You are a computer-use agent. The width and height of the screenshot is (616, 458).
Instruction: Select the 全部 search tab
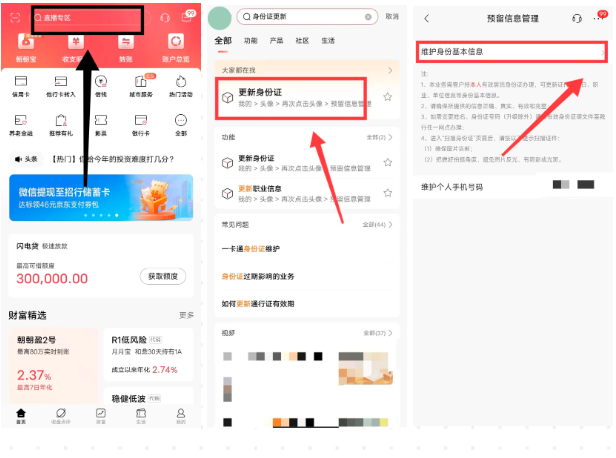[x=223, y=41]
